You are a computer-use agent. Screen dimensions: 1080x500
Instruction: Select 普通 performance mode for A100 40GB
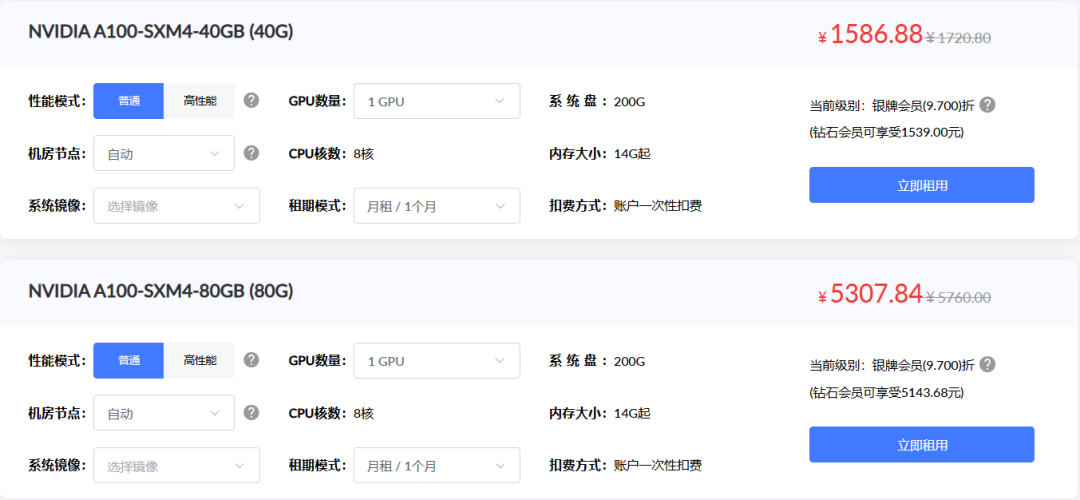coord(129,101)
